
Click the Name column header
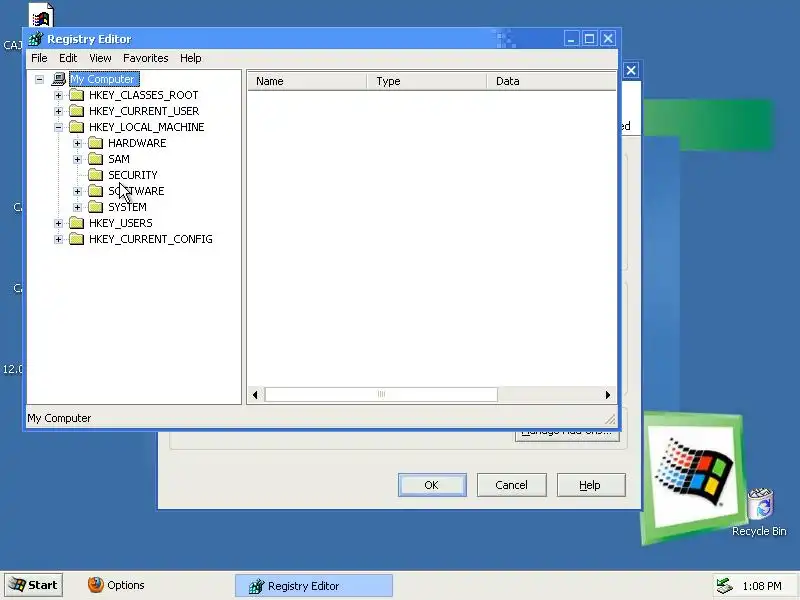click(307, 81)
